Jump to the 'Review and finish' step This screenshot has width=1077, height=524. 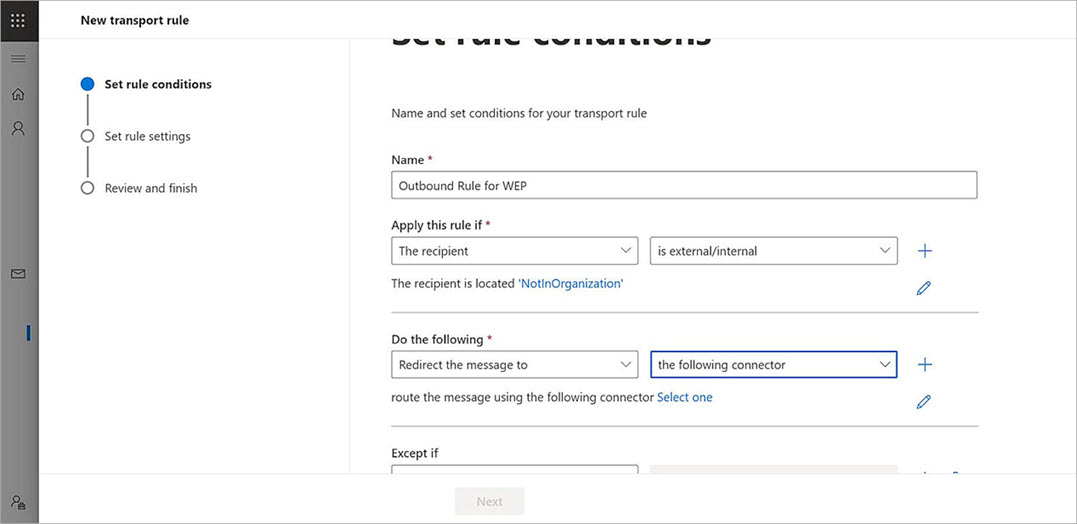pyautogui.click(x=150, y=188)
